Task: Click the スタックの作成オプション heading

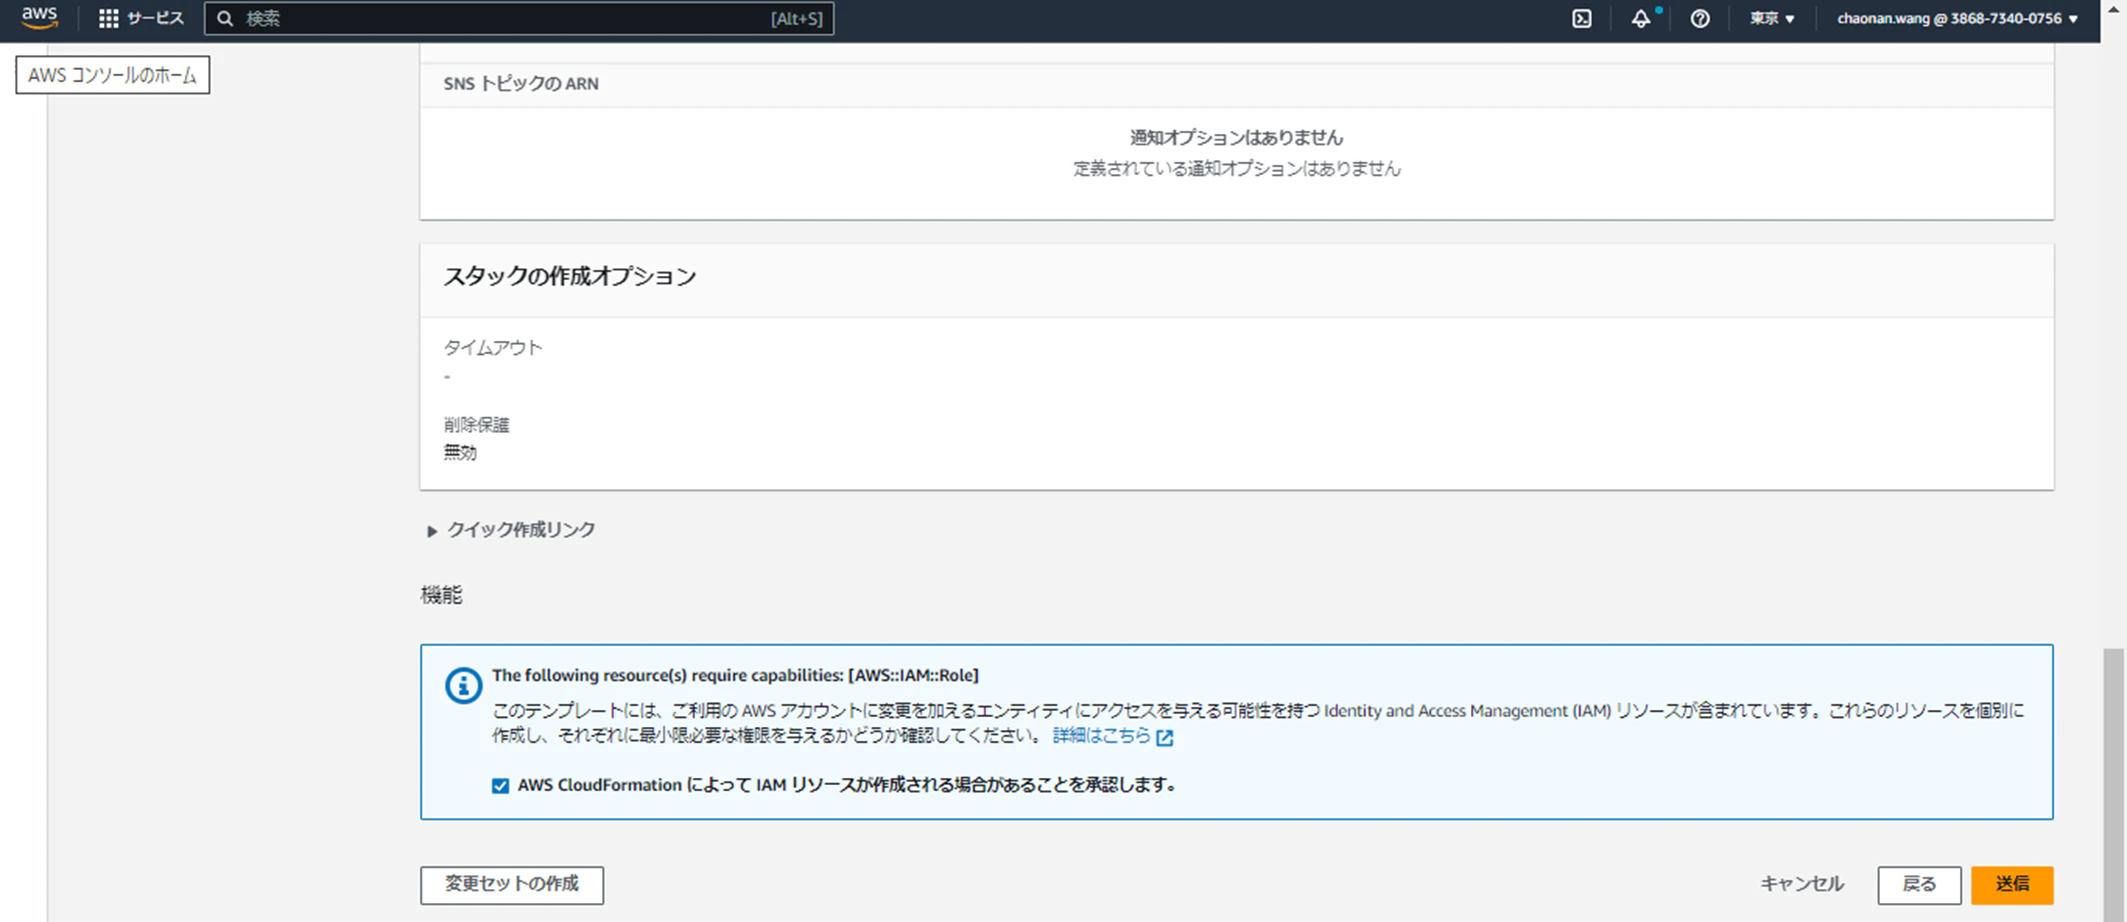Action: [x=570, y=277]
